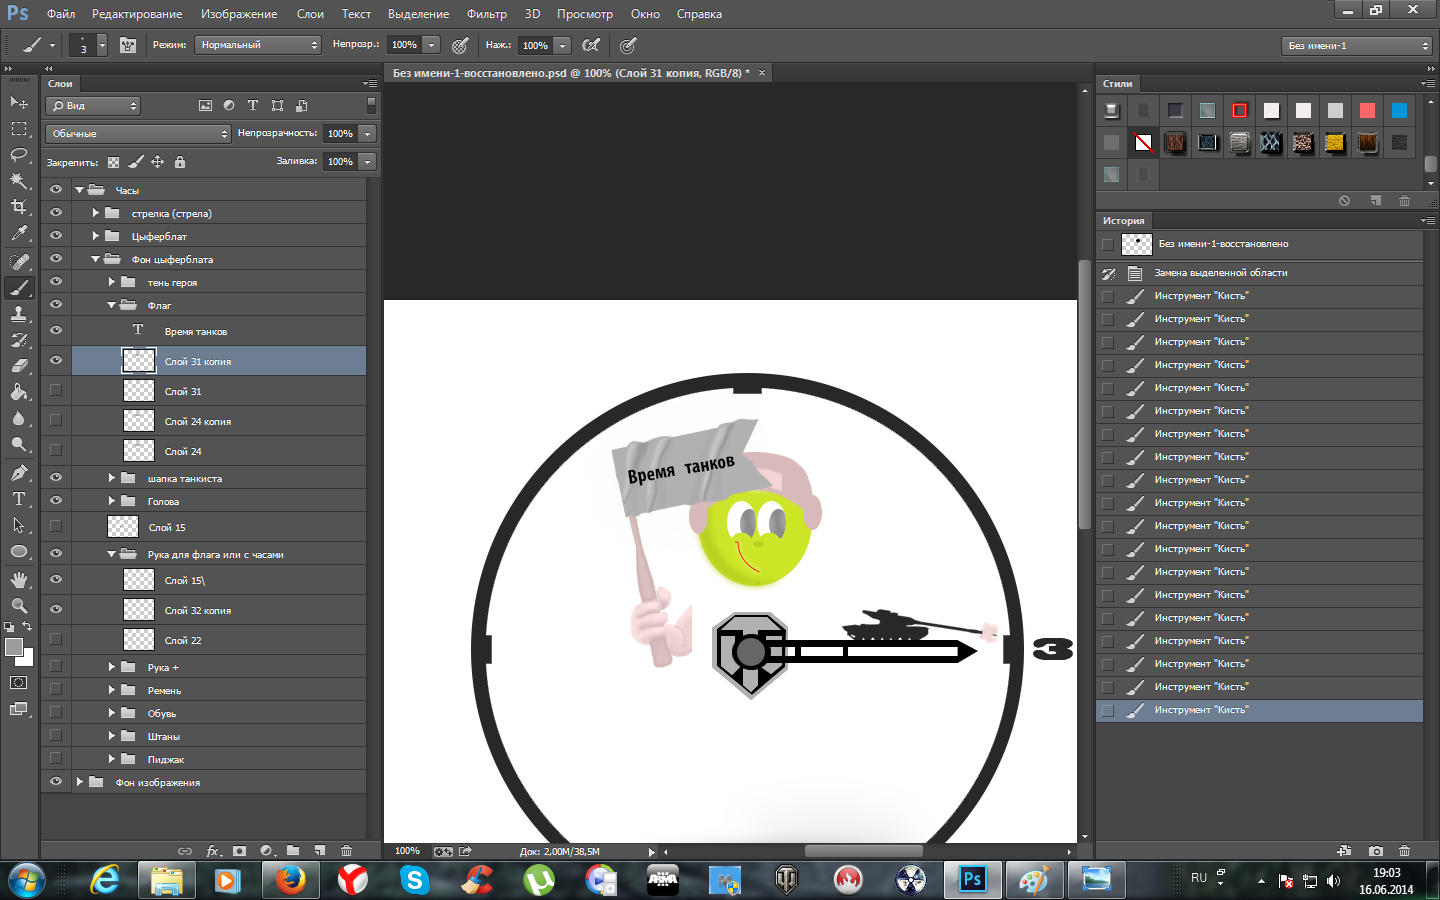Pick the Eyedropper tool

coord(19,233)
